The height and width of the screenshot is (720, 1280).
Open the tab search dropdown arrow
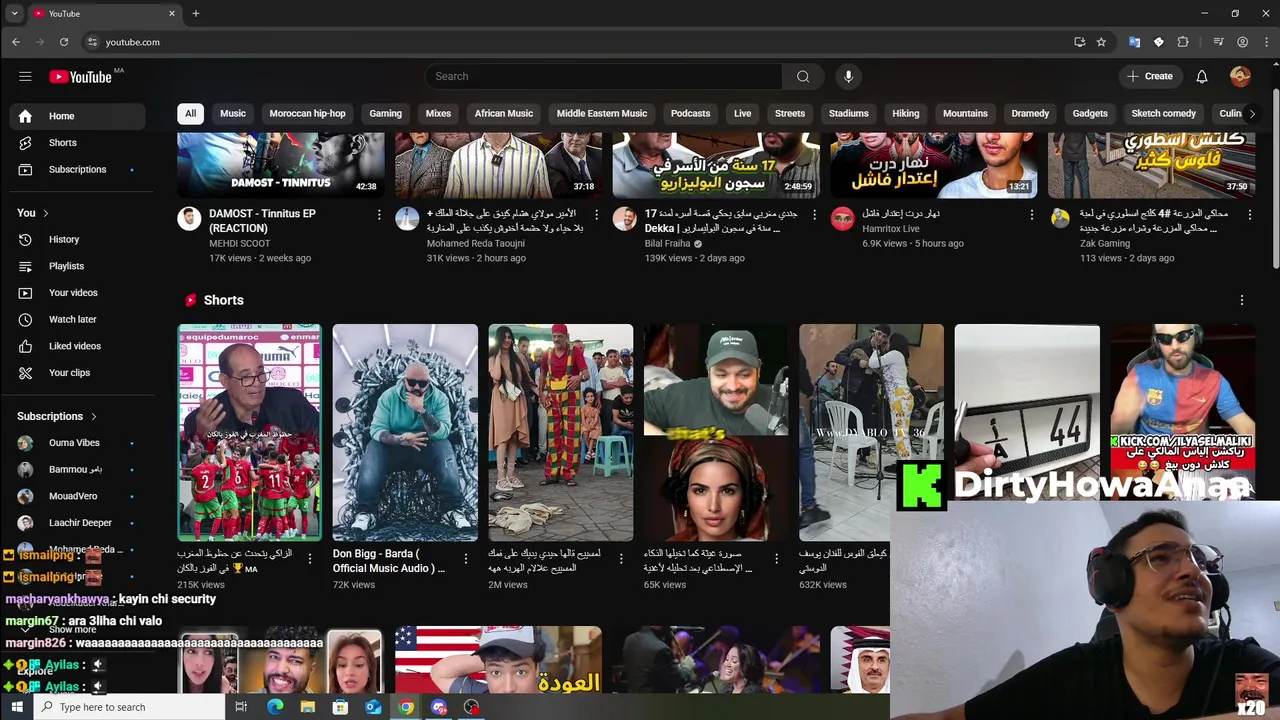[x=14, y=13]
